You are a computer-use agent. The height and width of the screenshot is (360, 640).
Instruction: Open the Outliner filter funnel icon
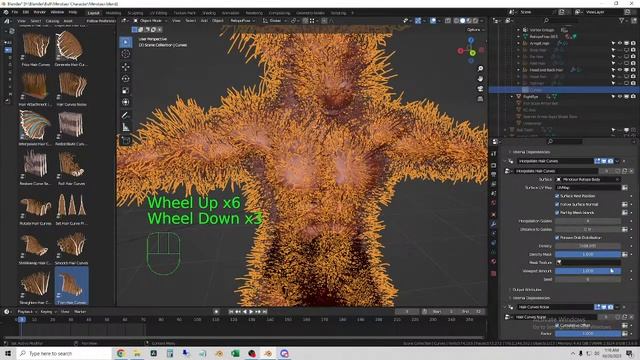(622, 20)
